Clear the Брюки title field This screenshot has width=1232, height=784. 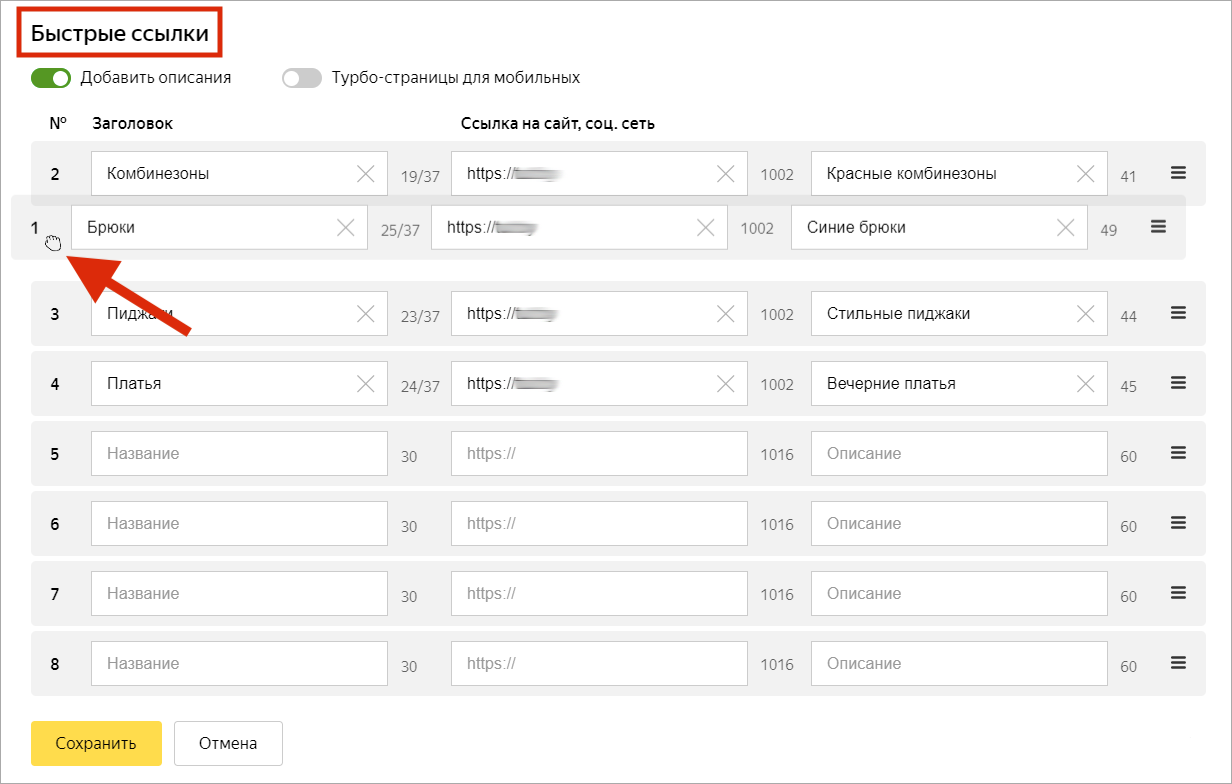coord(346,228)
